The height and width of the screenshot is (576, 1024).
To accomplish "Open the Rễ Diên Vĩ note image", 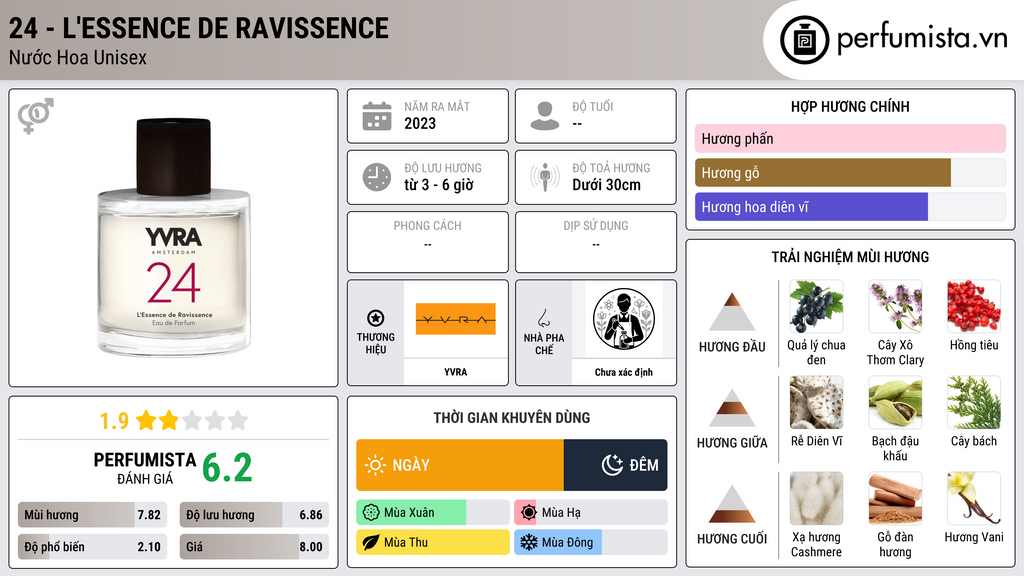I will click(x=816, y=403).
